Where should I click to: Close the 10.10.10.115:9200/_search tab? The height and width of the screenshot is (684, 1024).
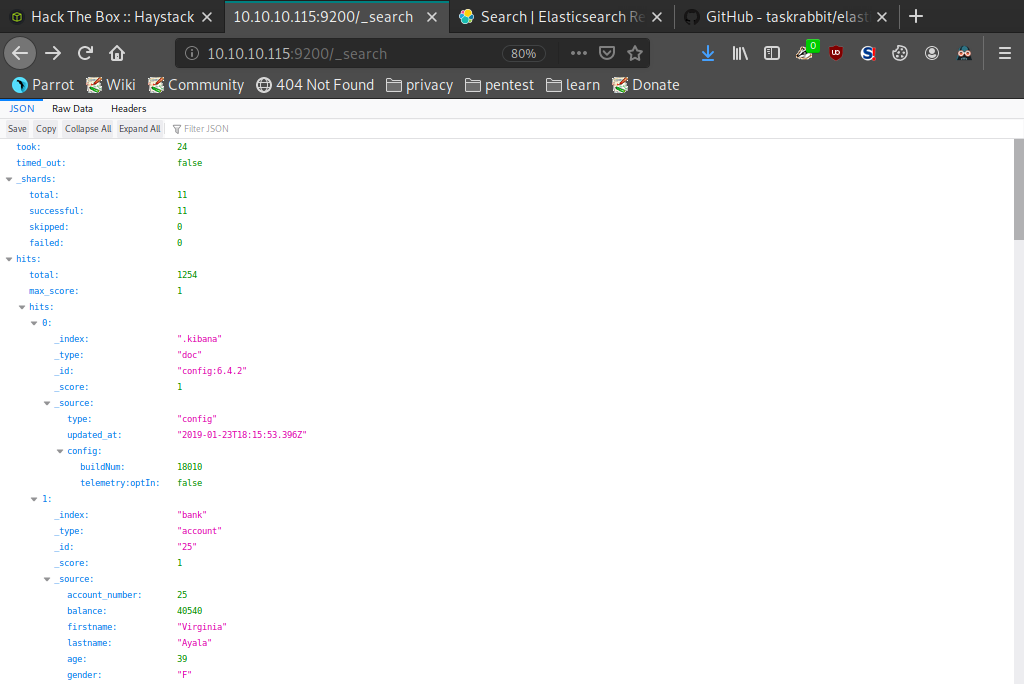[x=432, y=17]
